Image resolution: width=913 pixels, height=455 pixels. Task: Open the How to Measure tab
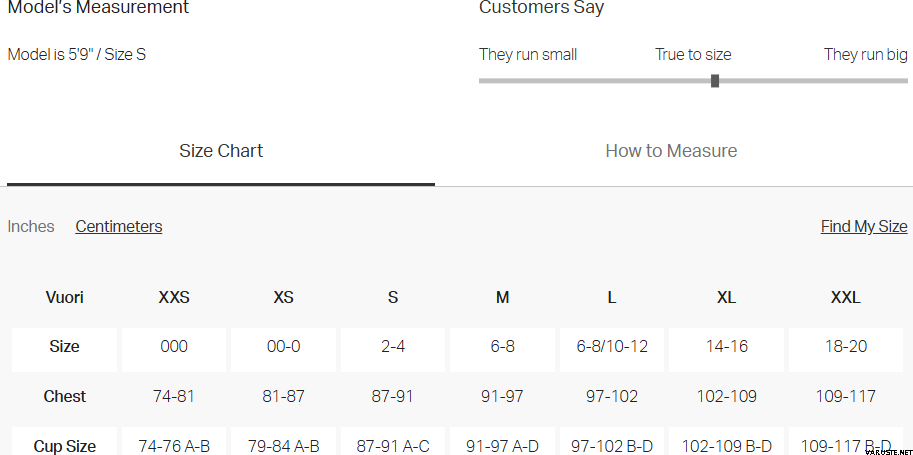coord(671,151)
